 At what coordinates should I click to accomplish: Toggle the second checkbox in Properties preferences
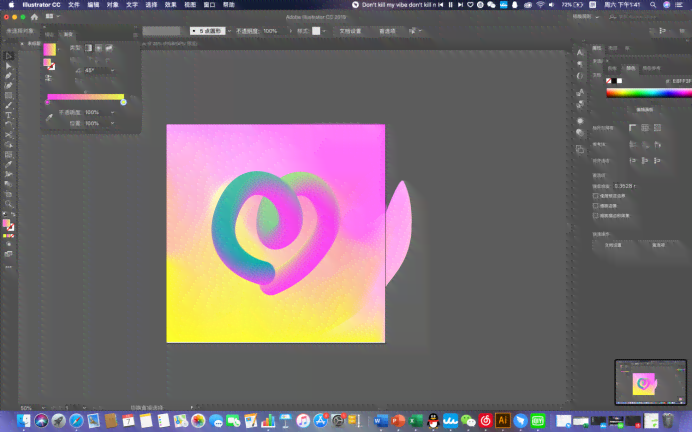tap(595, 206)
